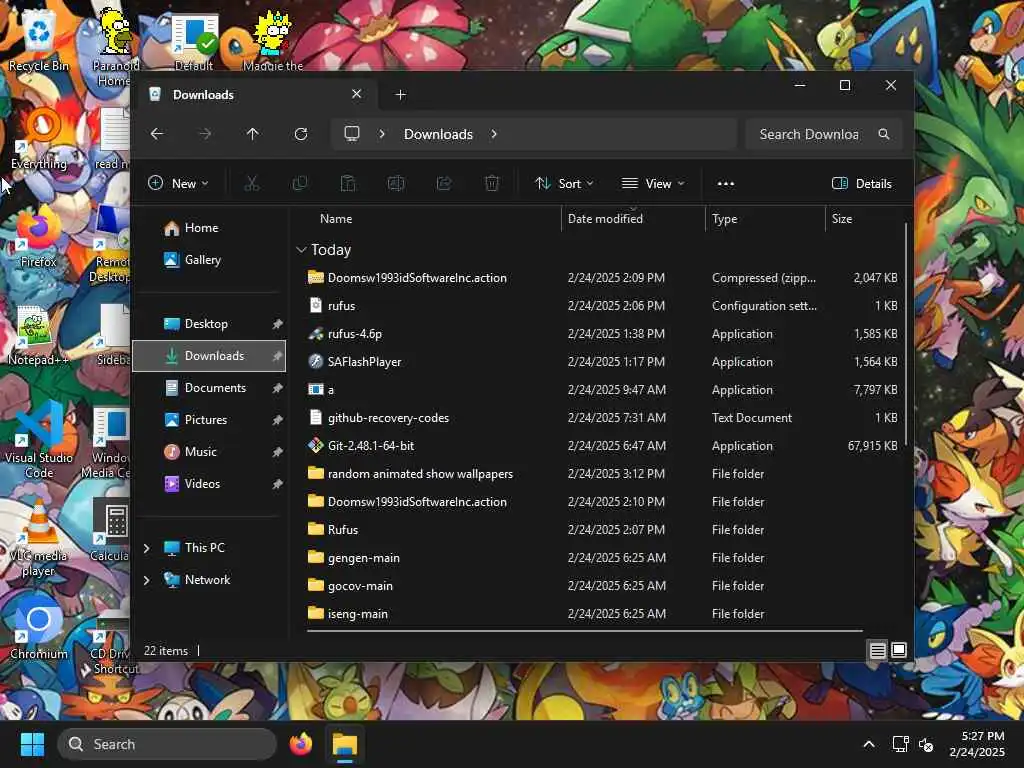Viewport: 1024px width, 768px height.
Task: Open Desktop in navigation pane
Action: click(x=209, y=324)
